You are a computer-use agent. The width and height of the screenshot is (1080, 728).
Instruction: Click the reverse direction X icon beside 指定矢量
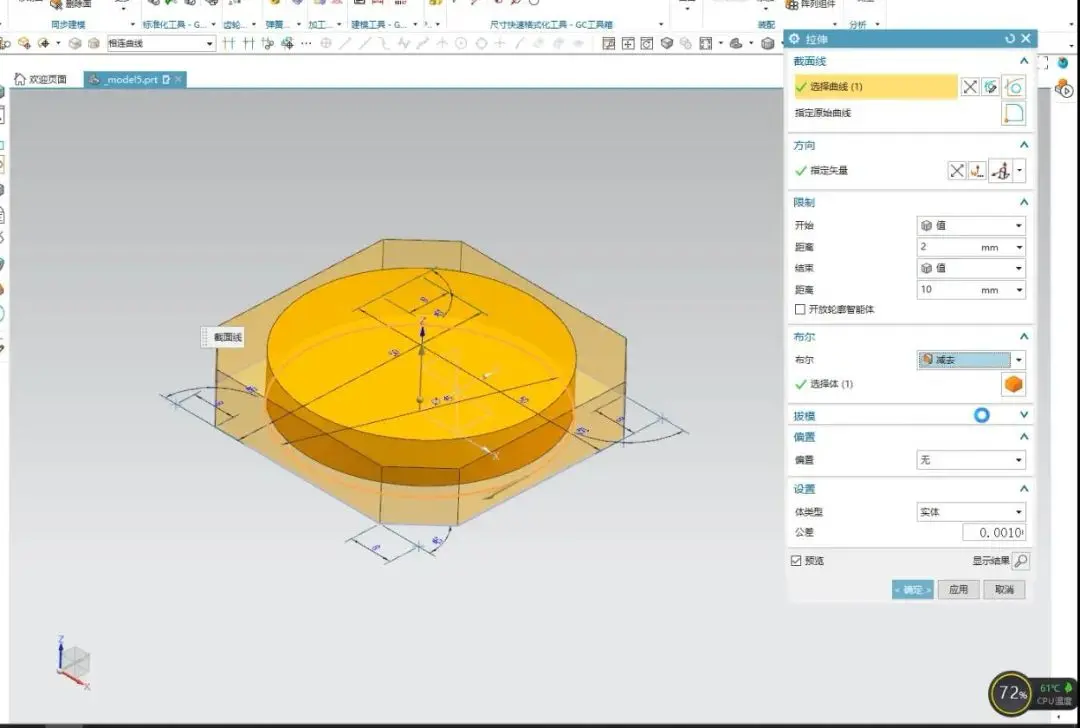(957, 171)
